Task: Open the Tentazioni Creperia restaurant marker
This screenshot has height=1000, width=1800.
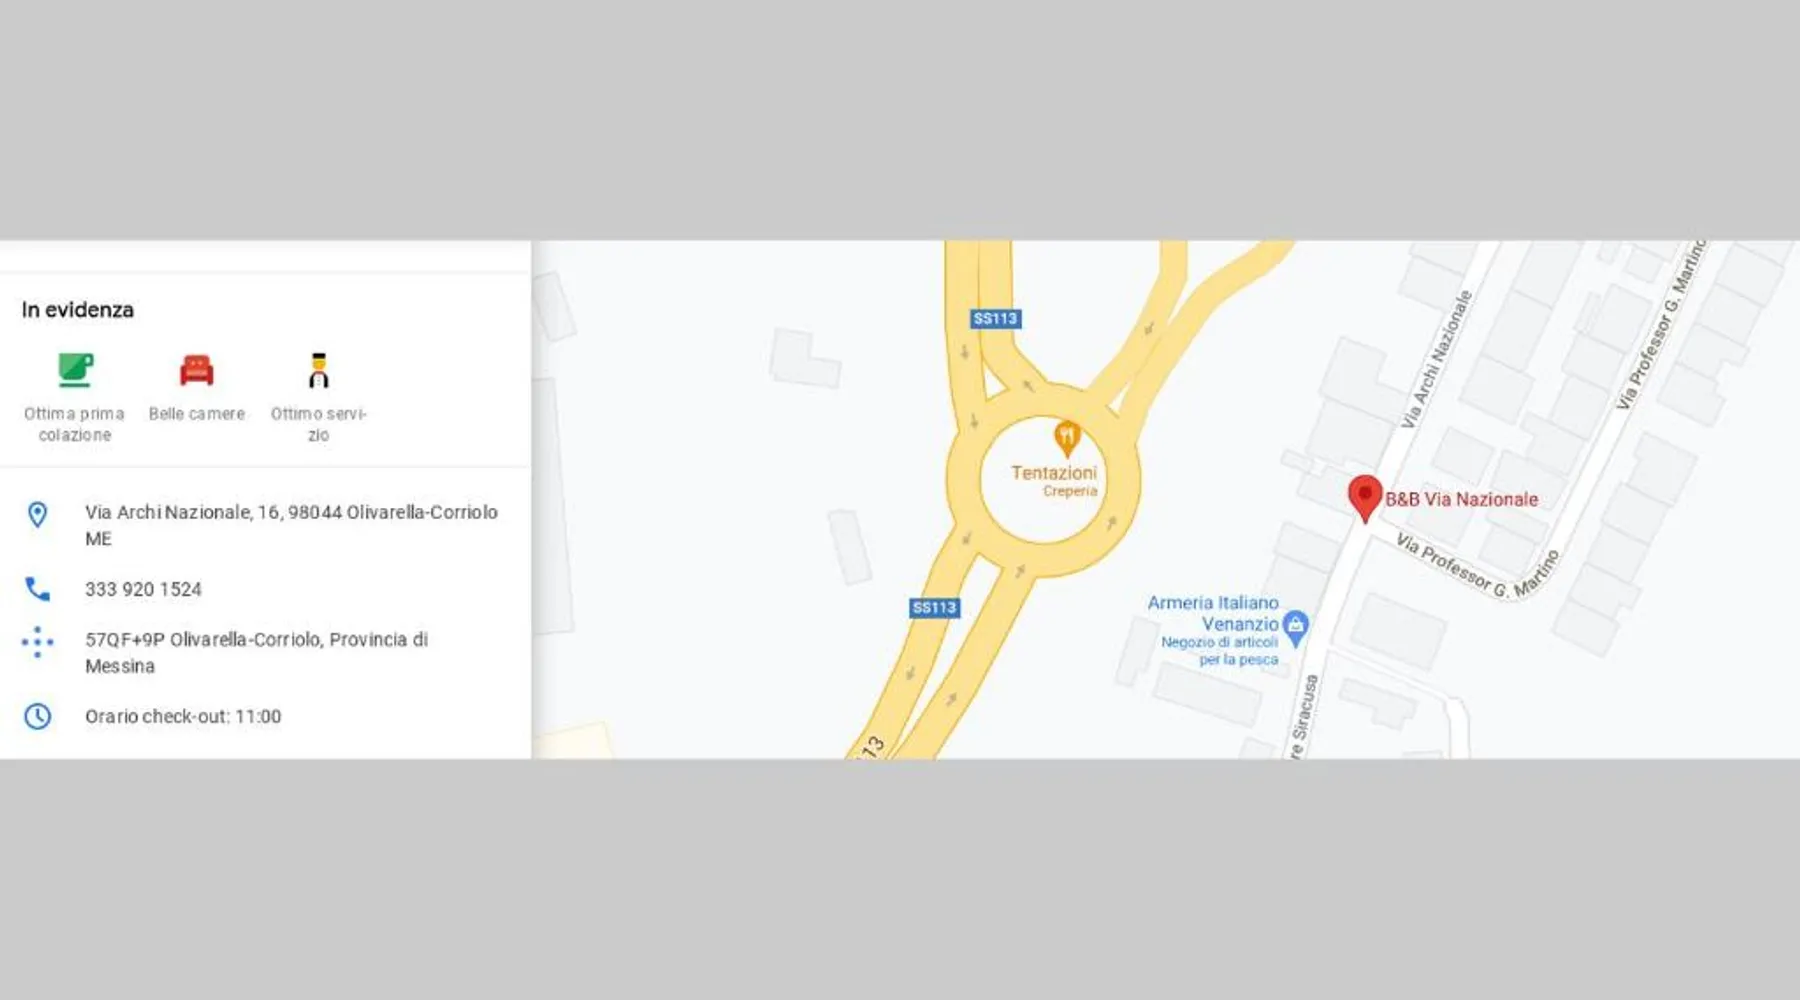Action: tap(1067, 438)
